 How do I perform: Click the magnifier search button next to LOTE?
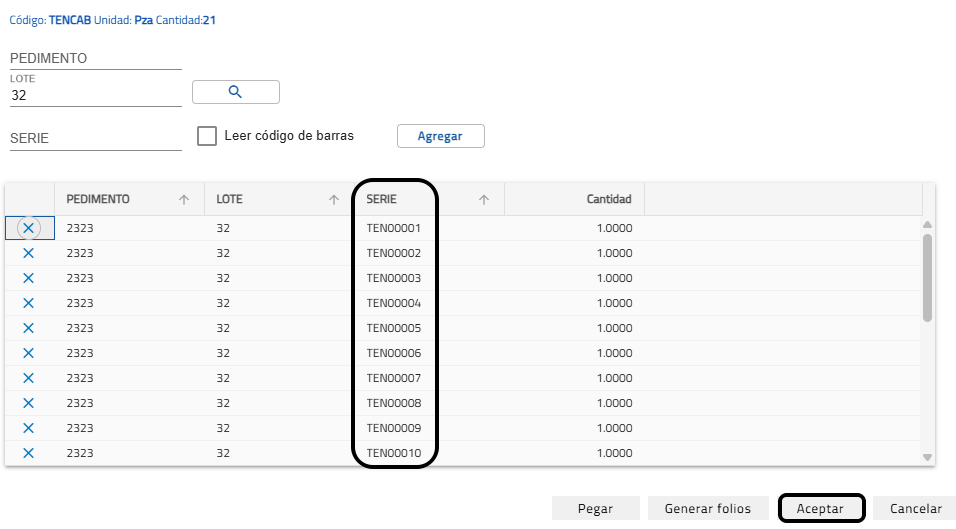(236, 92)
